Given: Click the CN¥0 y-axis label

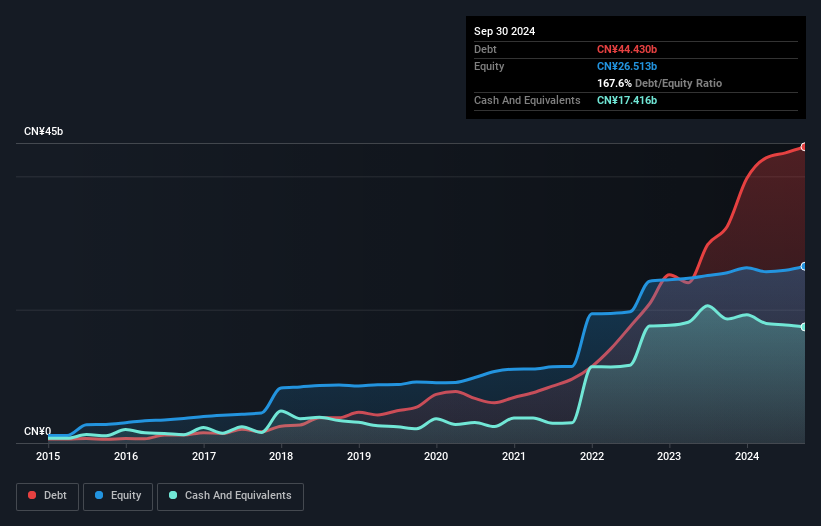Looking at the screenshot, I should pos(38,431).
